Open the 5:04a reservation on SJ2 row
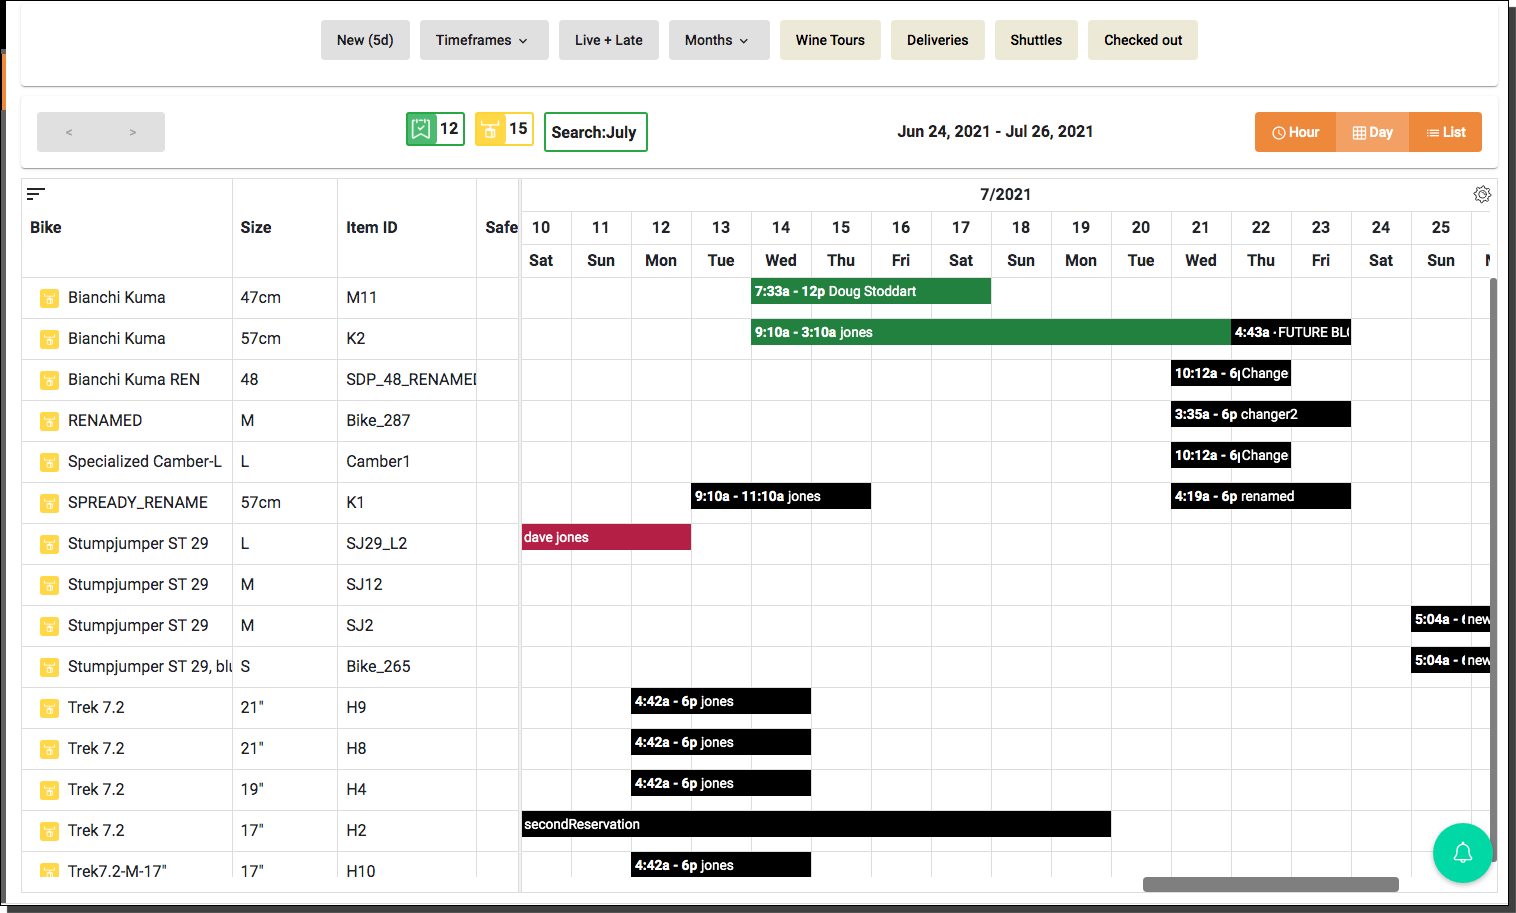 click(1451, 619)
